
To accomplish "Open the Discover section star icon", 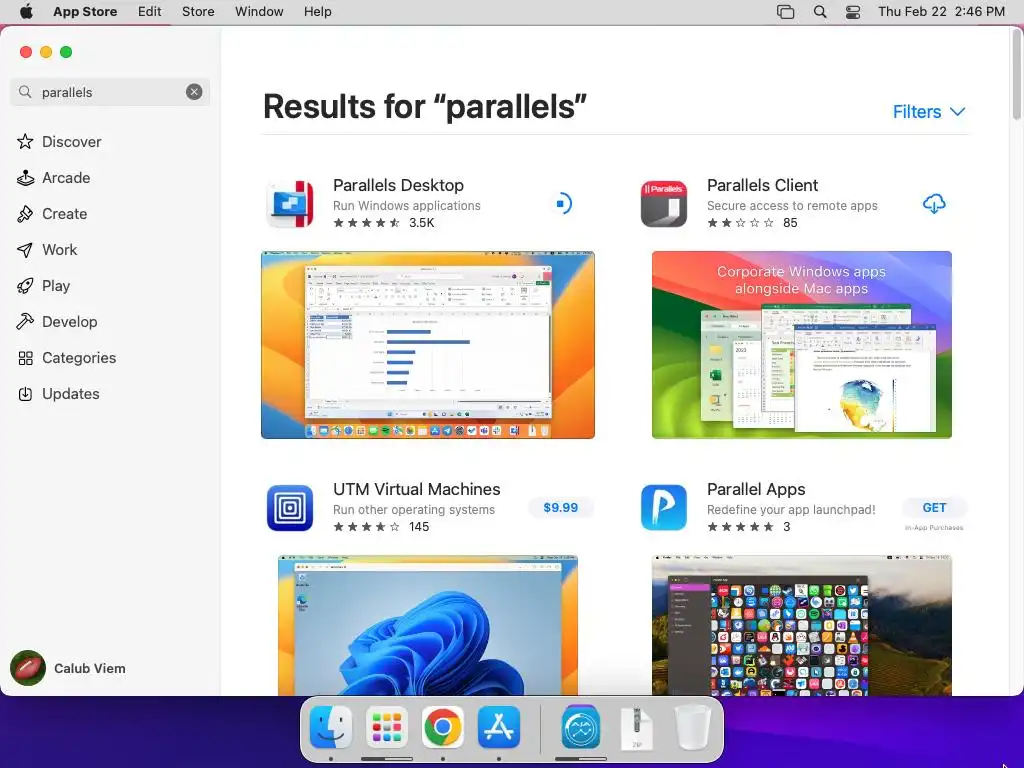I will point(25,142).
